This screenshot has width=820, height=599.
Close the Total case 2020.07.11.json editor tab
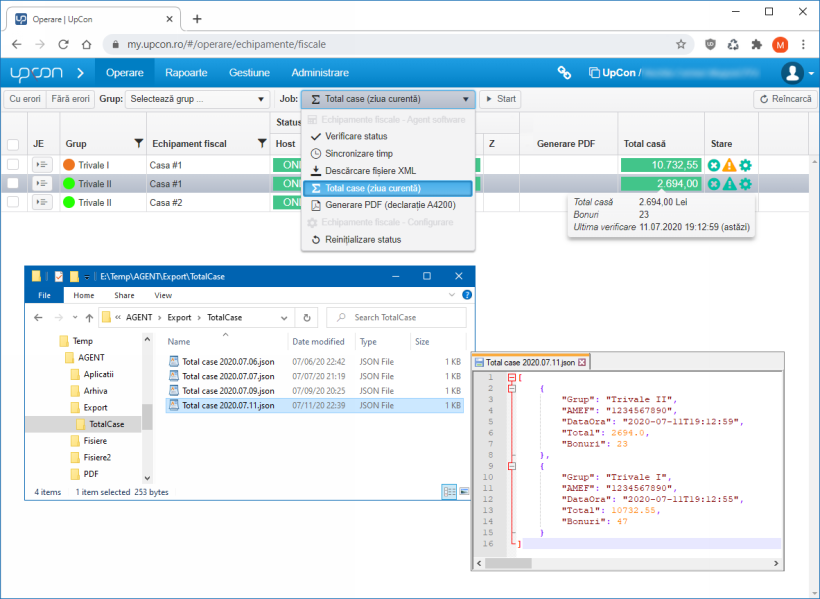tap(582, 362)
